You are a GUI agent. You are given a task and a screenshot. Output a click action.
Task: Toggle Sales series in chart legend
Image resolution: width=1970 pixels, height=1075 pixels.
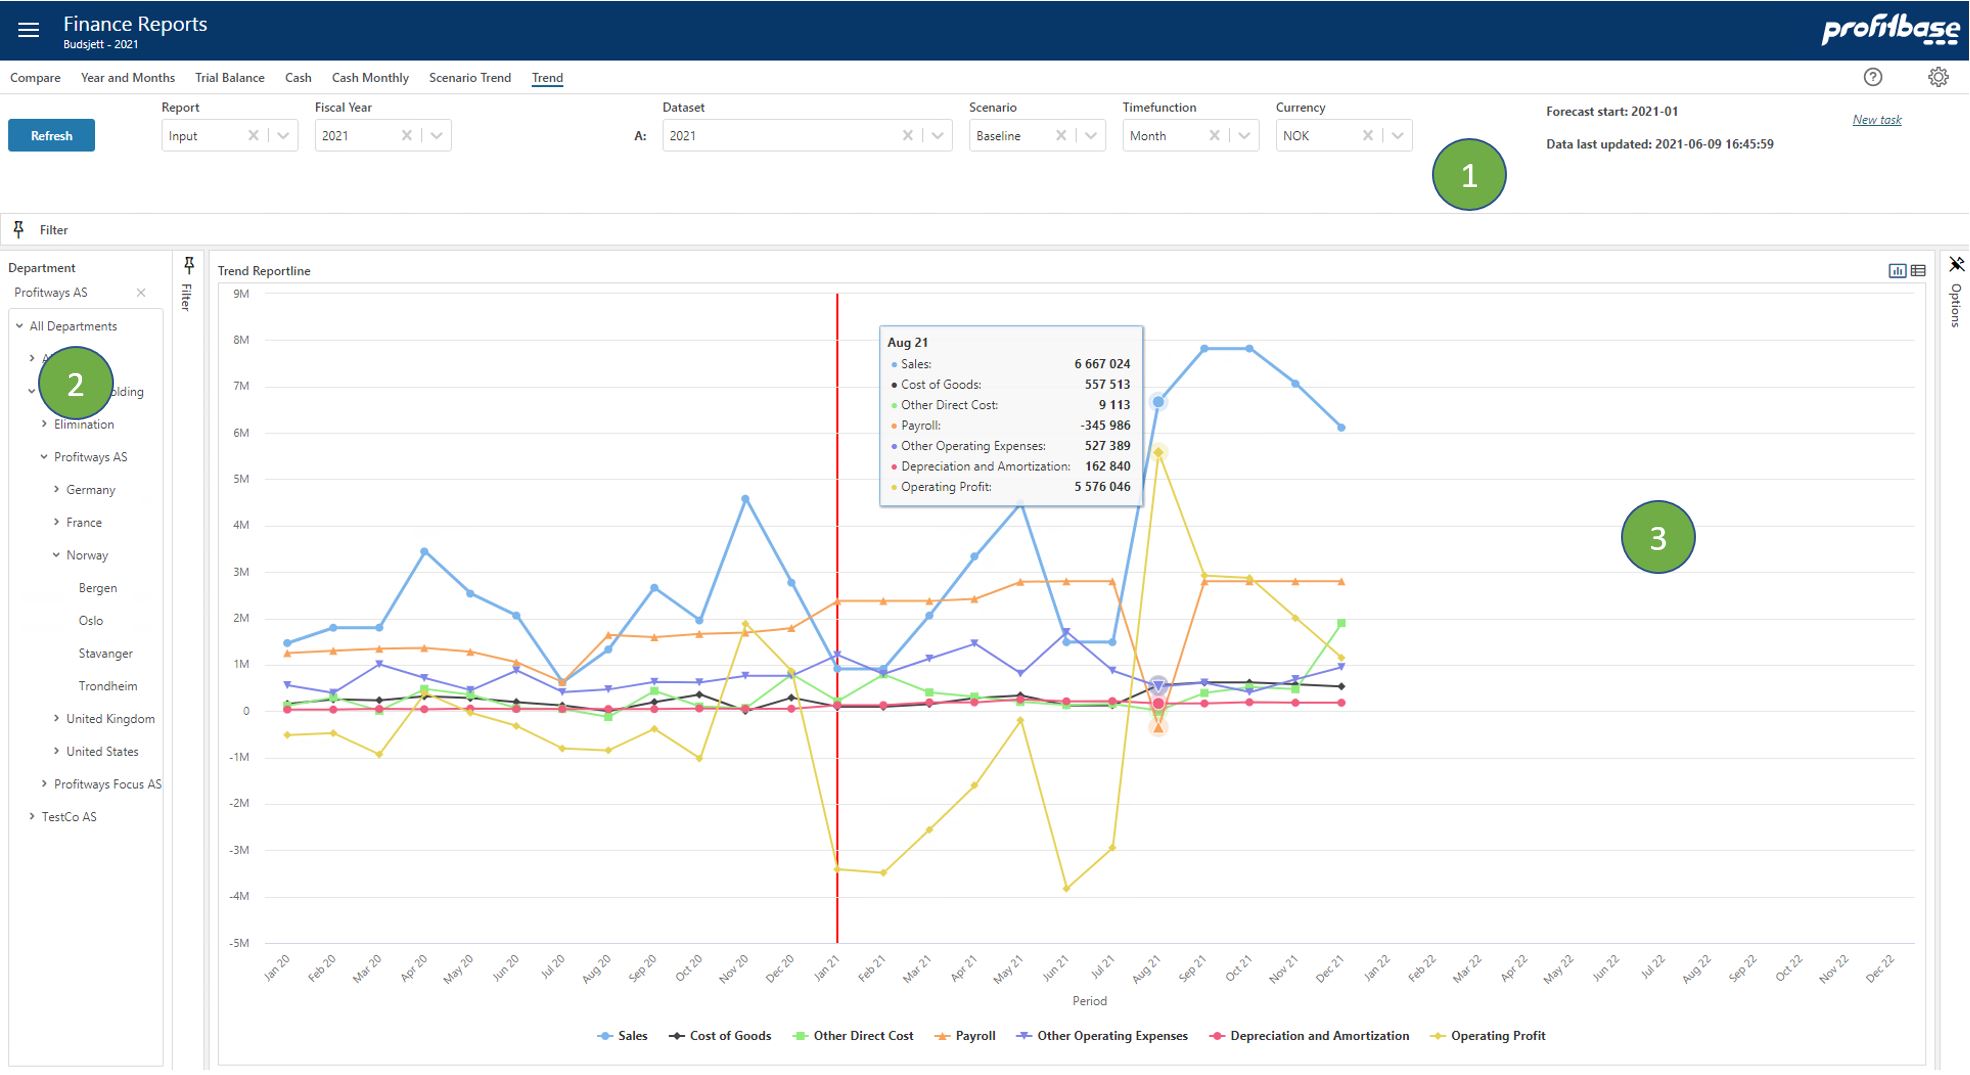[622, 1036]
